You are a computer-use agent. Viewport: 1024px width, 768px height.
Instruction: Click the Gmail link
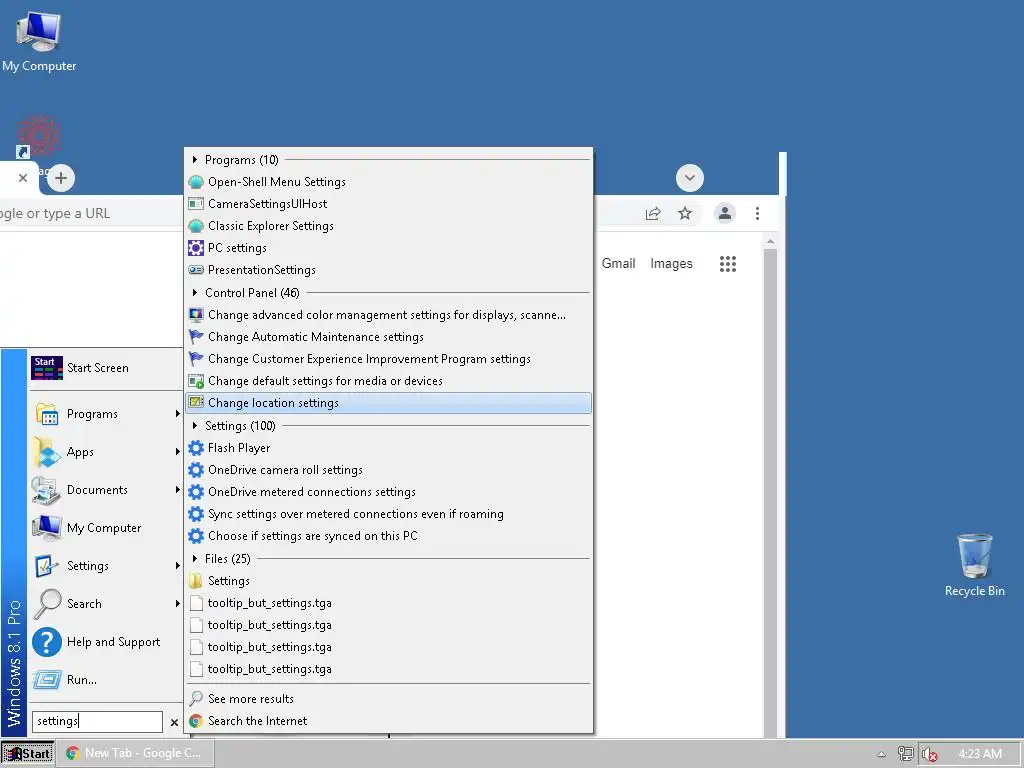coord(618,263)
